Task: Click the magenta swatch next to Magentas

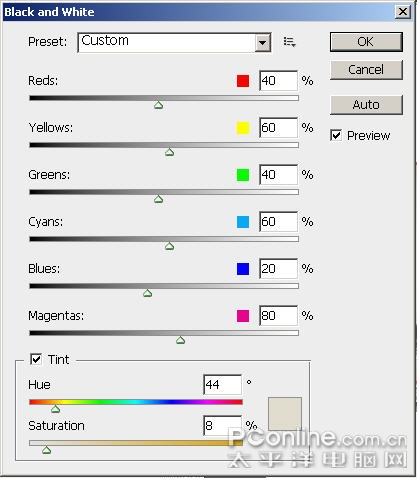Action: click(x=243, y=316)
